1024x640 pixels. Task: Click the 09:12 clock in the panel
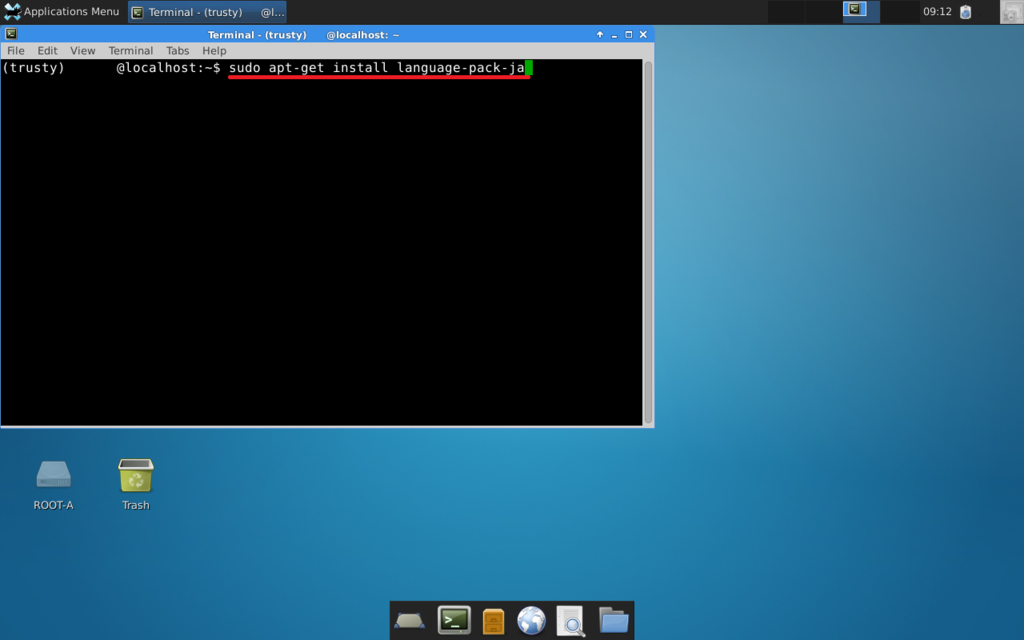click(x=937, y=12)
